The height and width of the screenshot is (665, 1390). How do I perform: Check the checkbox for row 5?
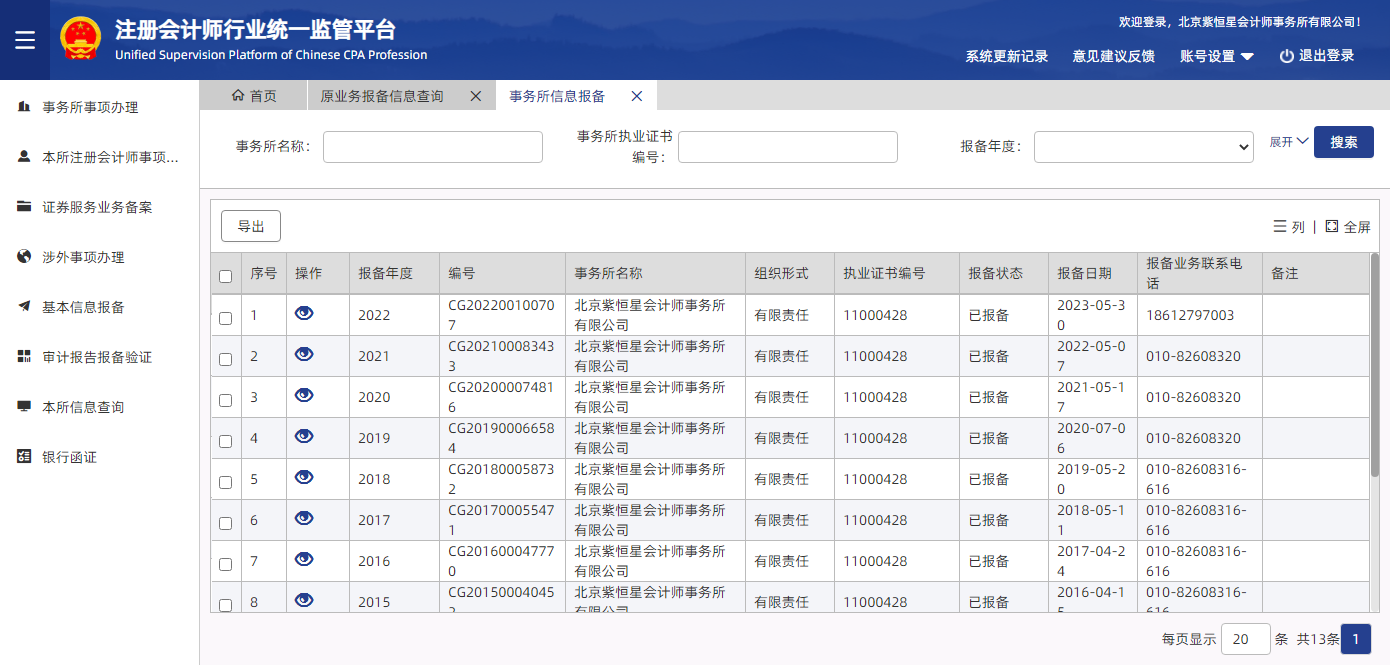(x=225, y=482)
